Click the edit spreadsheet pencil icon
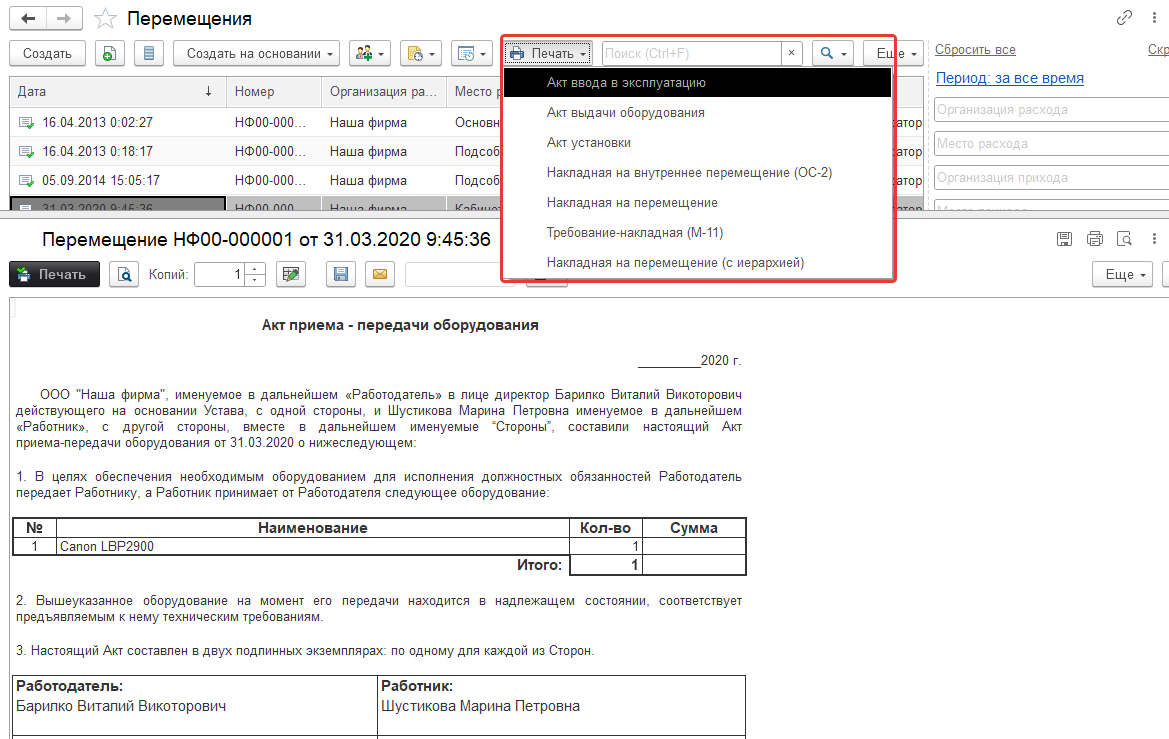This screenshot has height=739, width=1169. click(x=291, y=274)
